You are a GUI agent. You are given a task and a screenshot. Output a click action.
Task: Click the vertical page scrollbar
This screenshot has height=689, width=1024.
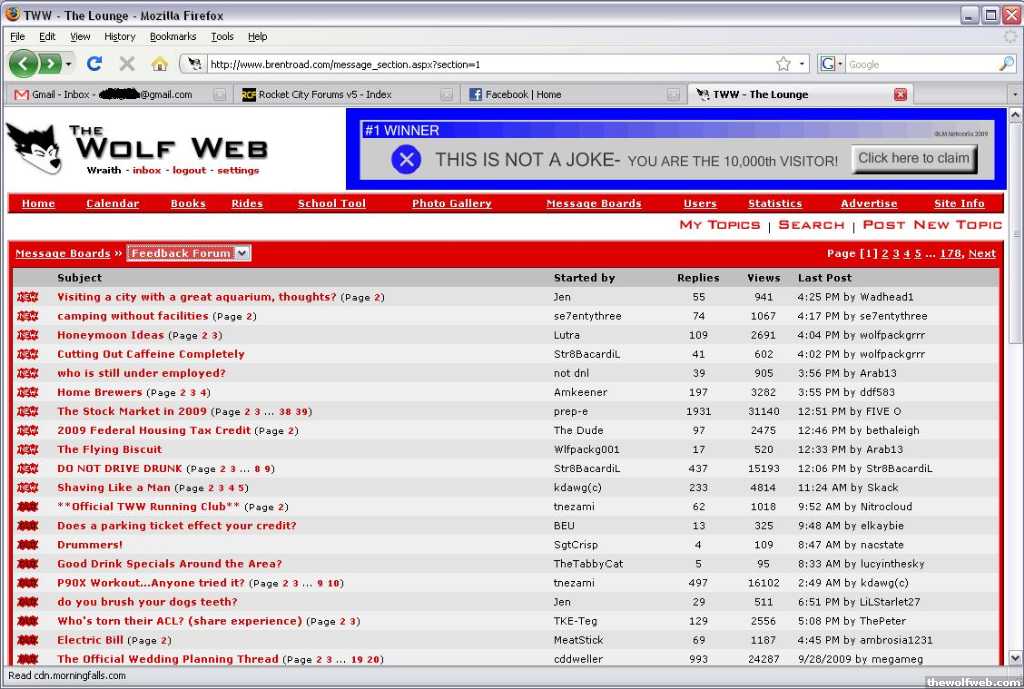click(1015, 400)
